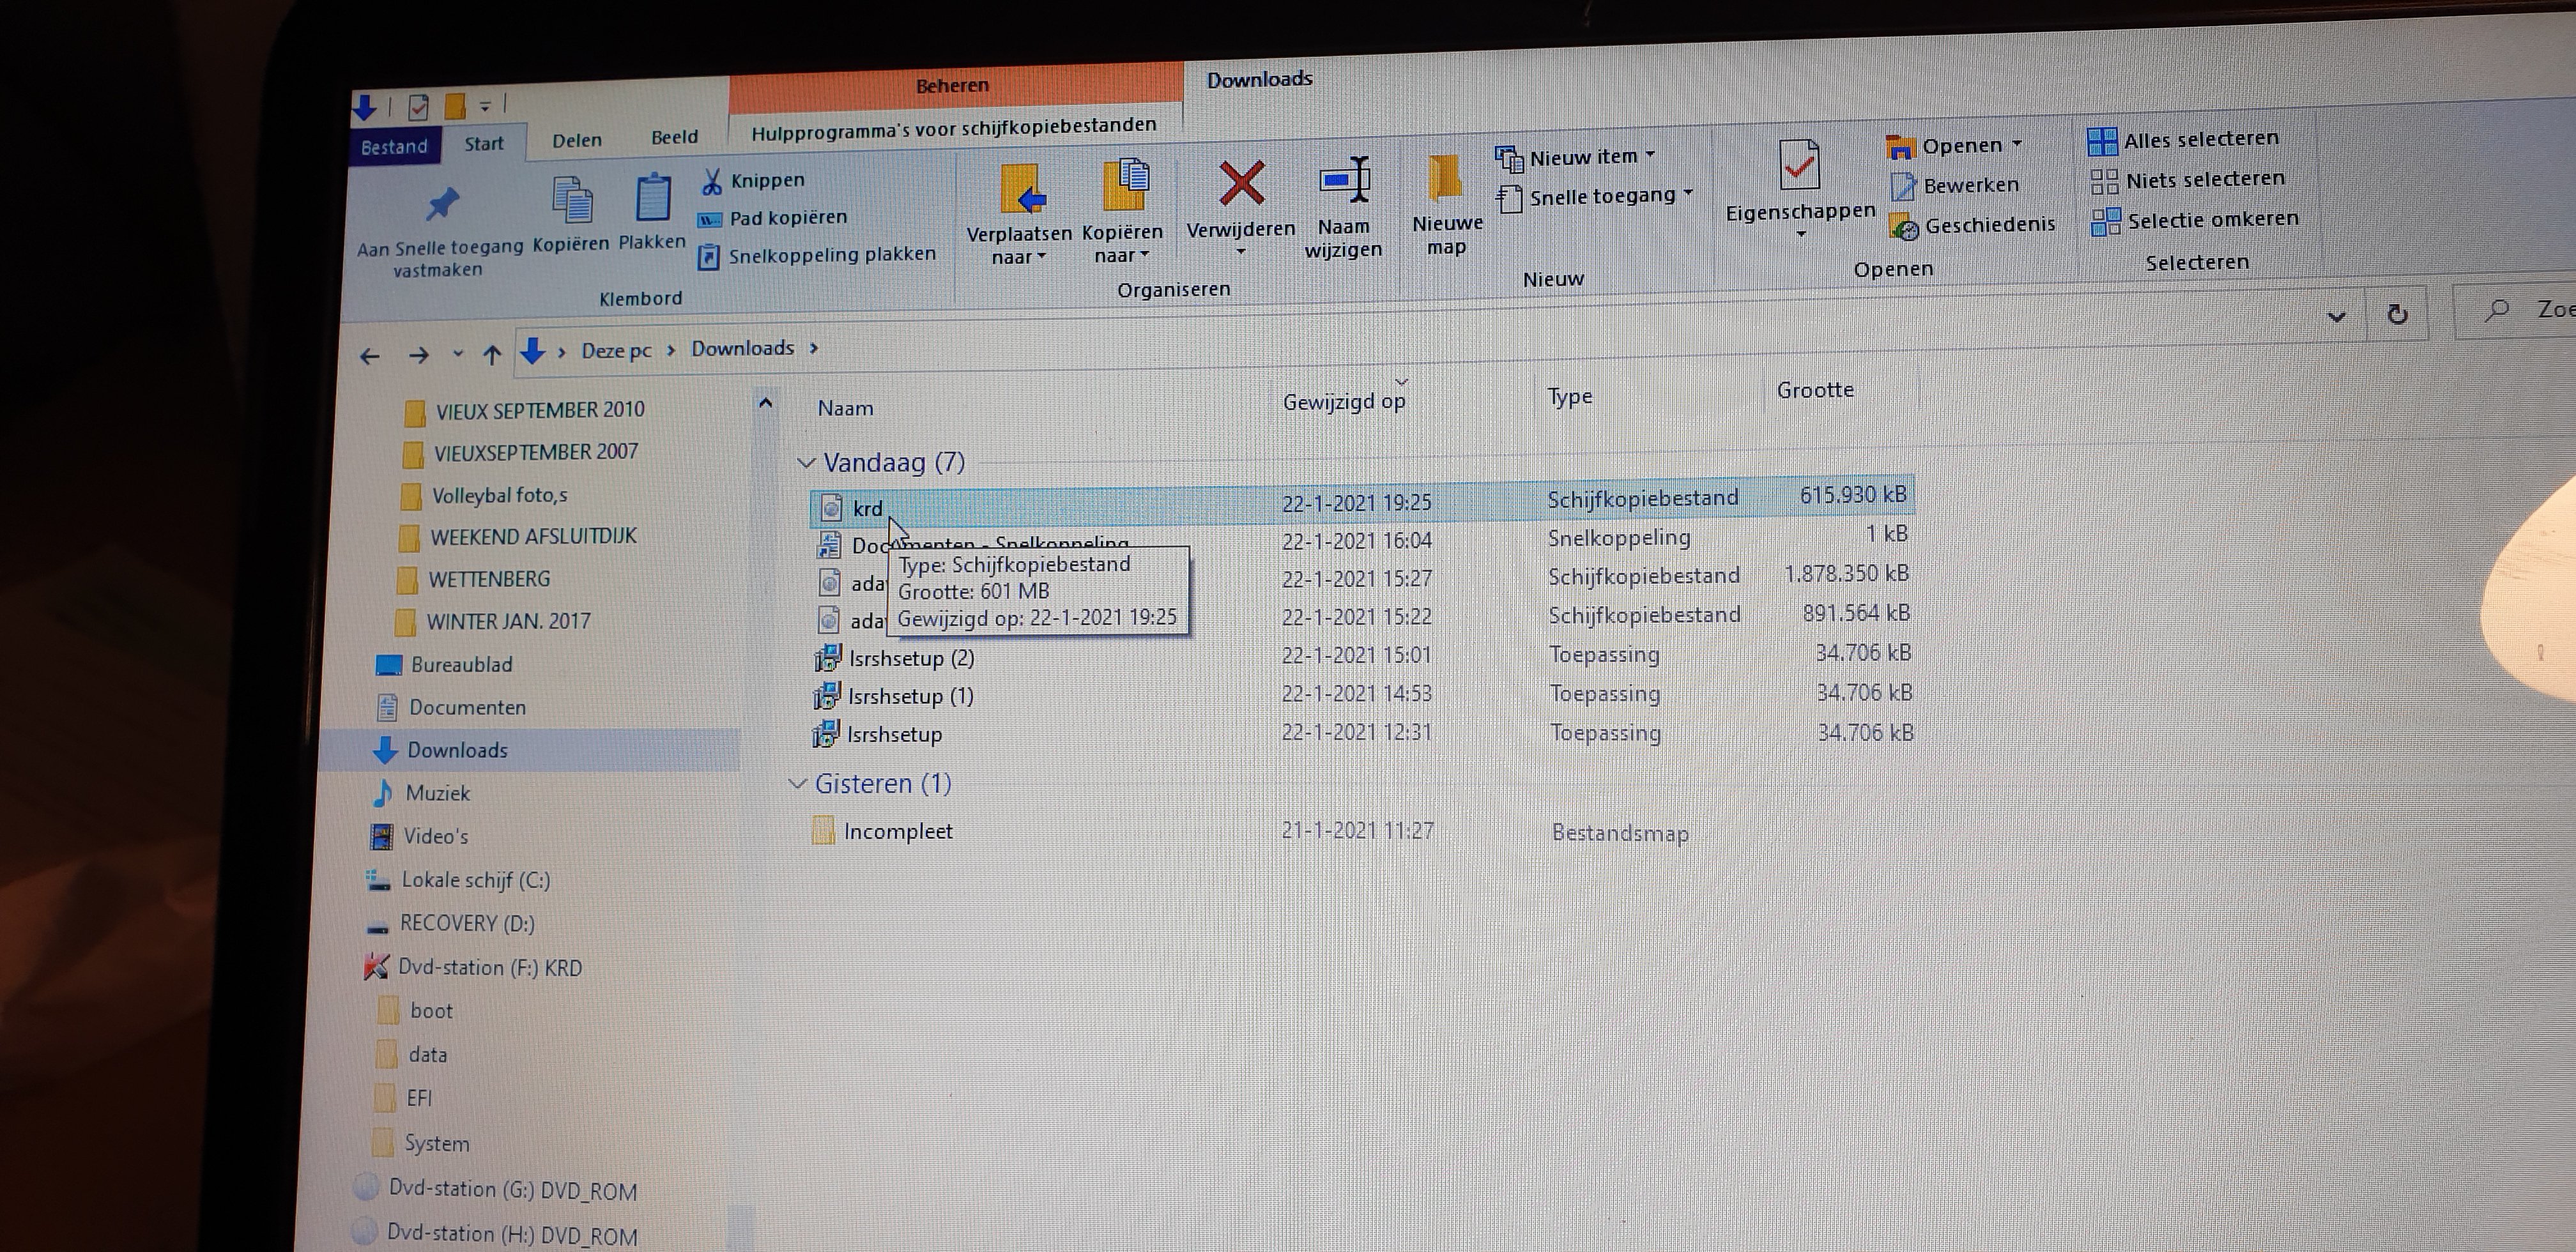
Task: Create a Nieuwe map folder
Action: (1446, 204)
